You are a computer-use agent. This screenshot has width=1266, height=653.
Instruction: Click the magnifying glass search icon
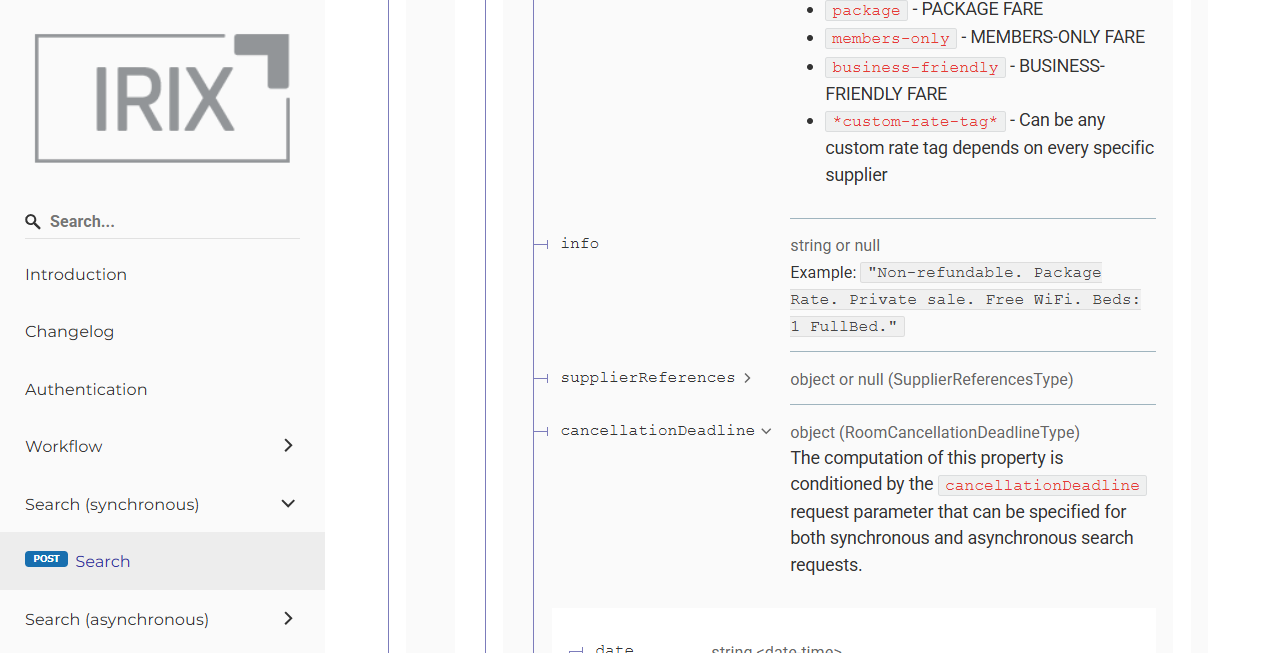[x=33, y=222]
